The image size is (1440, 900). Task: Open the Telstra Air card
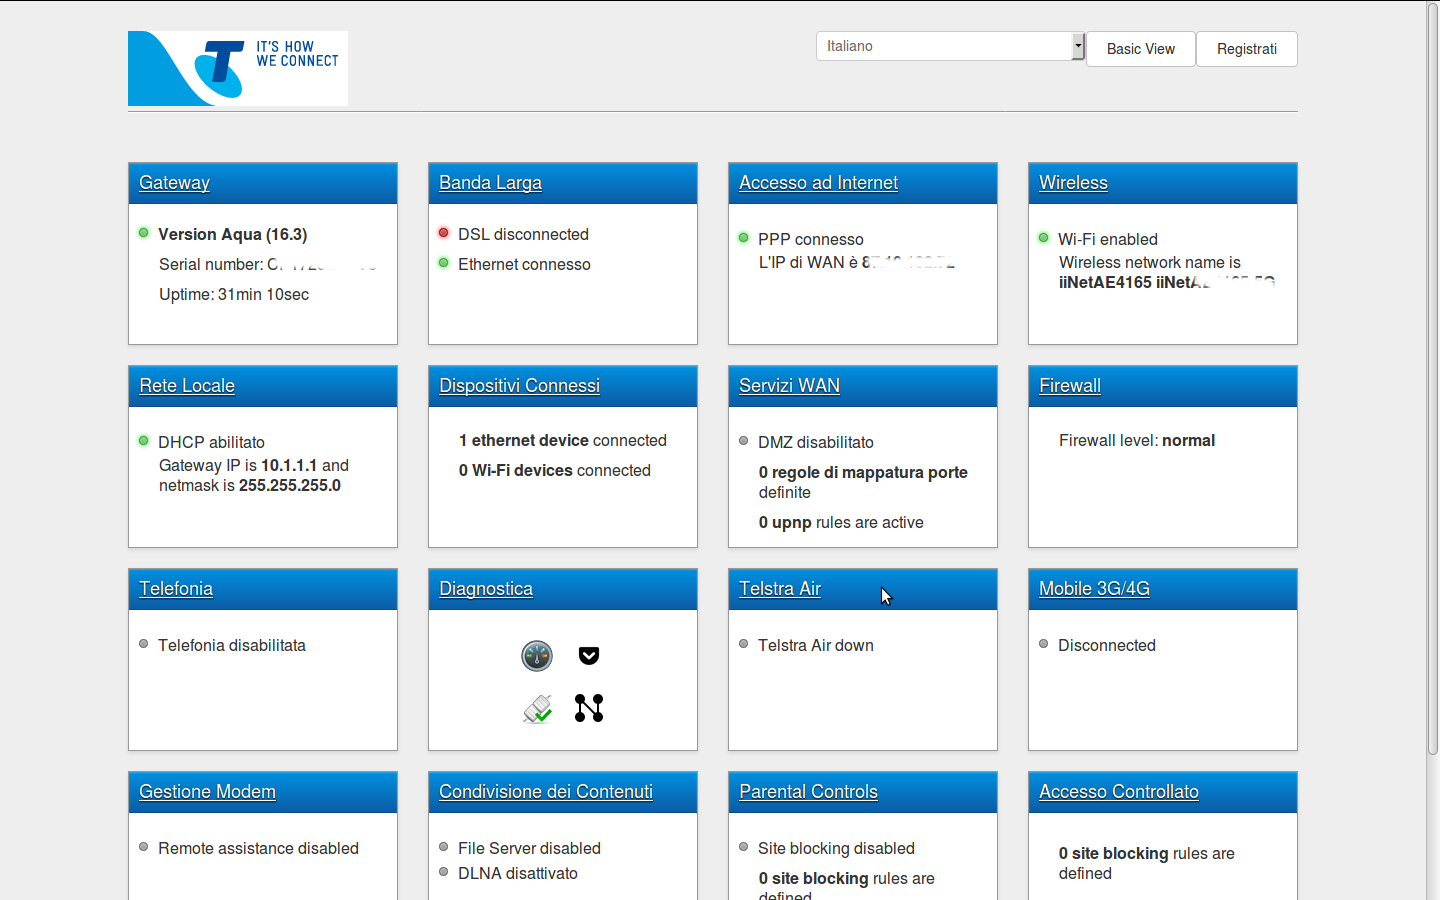780,589
